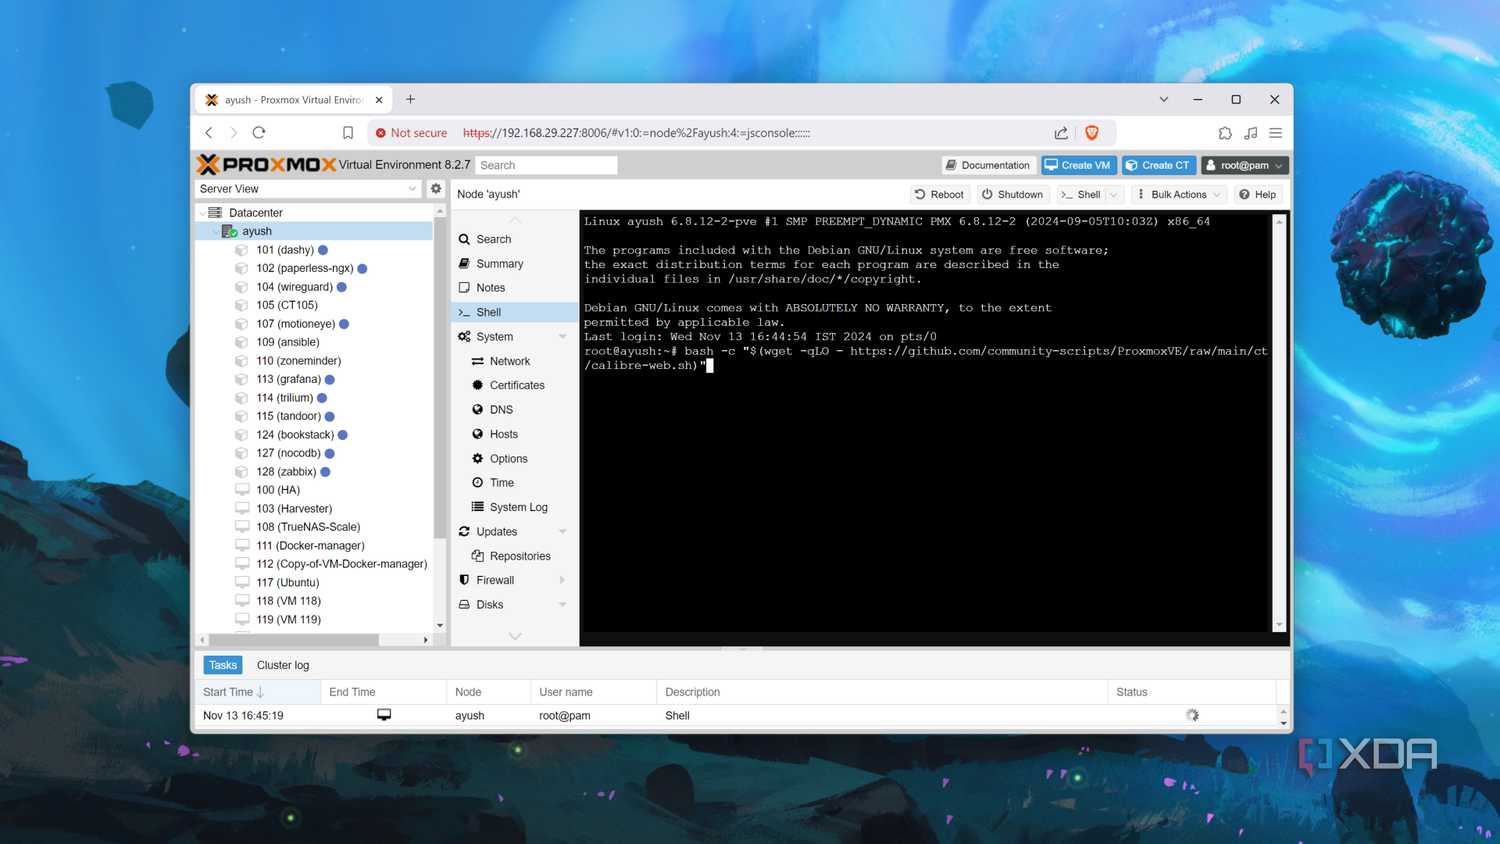Open Server View settings gear
The height and width of the screenshot is (844, 1500).
(436, 188)
